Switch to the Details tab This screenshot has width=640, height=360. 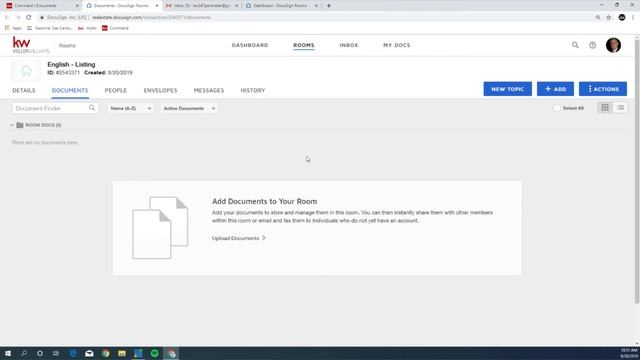coord(24,90)
